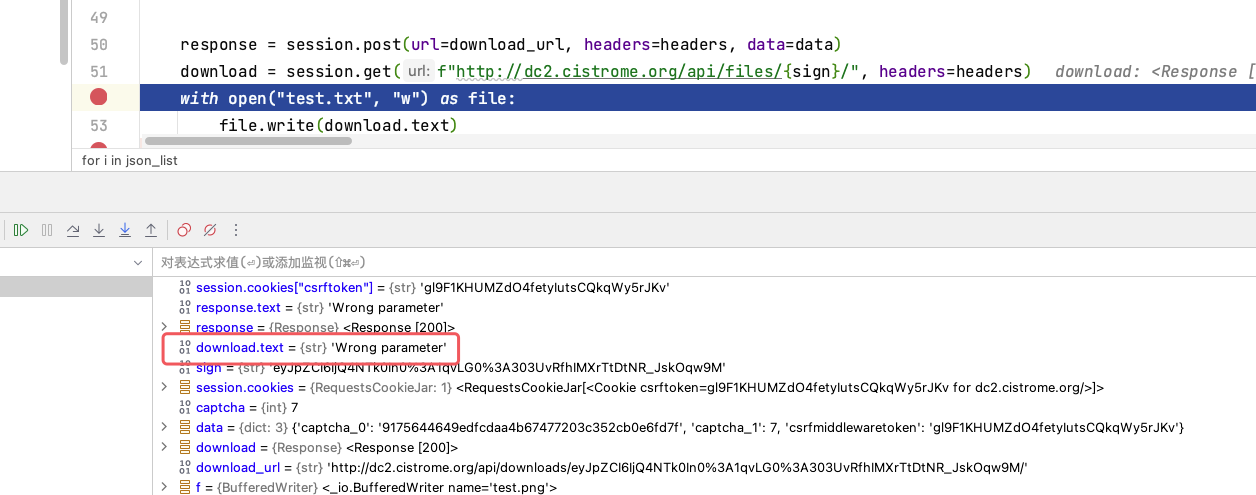Expand the session.cookies RequestsCookieJar node
Image resolution: width=1256 pixels, height=495 pixels.
[x=165, y=387]
